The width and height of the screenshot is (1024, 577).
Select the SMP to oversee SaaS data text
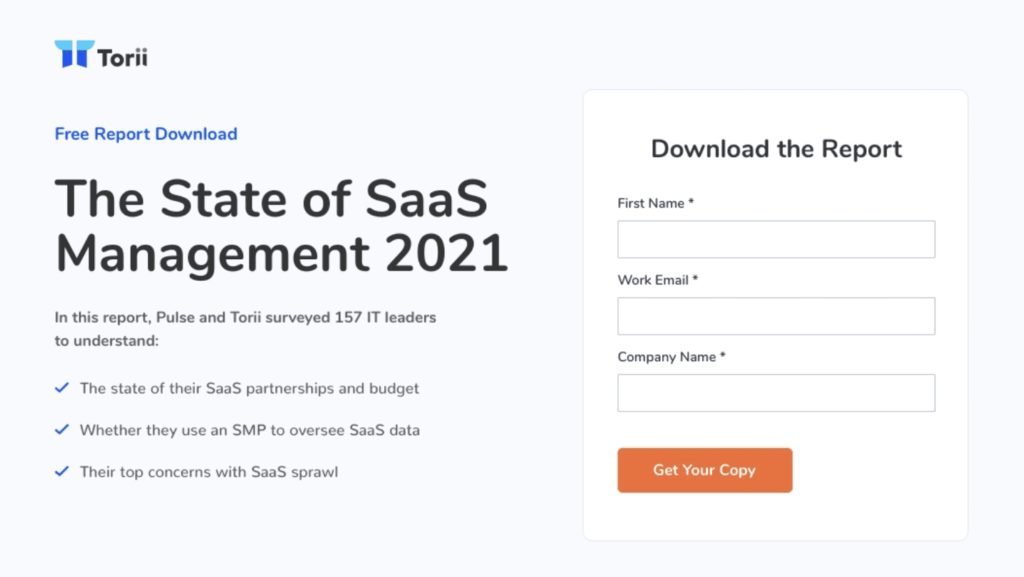coord(250,430)
